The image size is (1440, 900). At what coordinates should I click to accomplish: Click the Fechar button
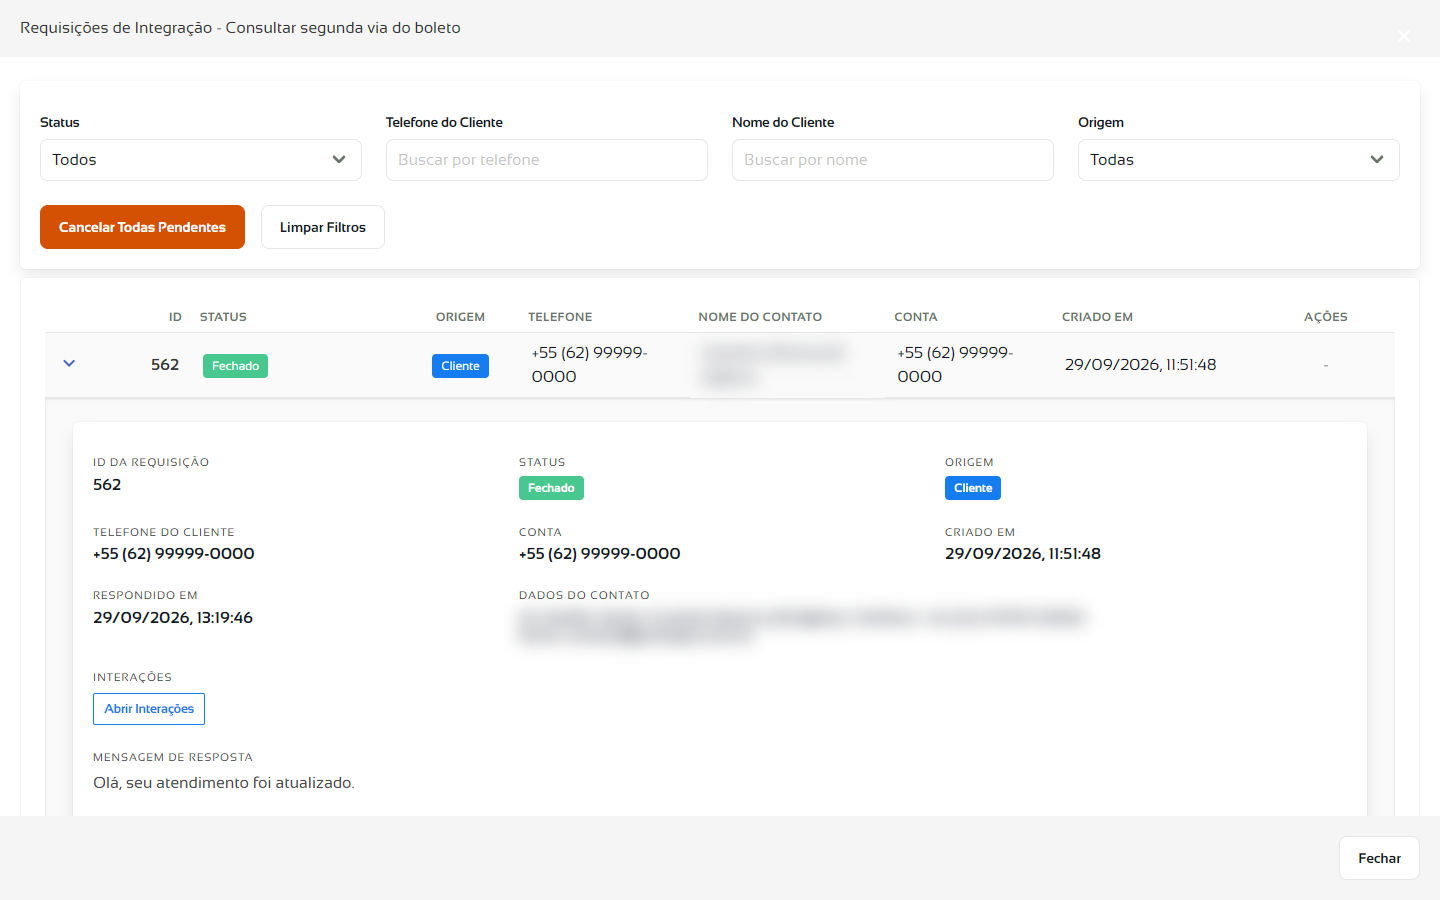pos(1379,858)
